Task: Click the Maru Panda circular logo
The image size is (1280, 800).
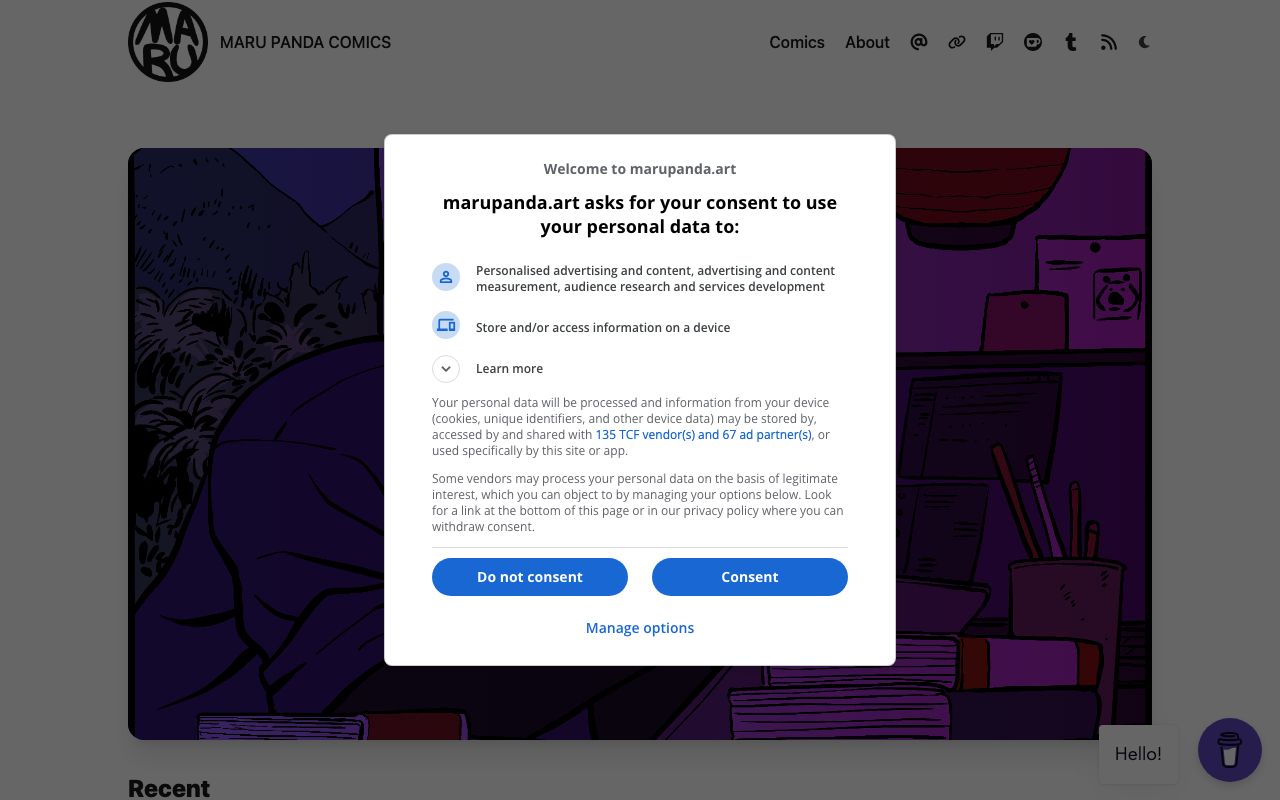Action: [168, 42]
